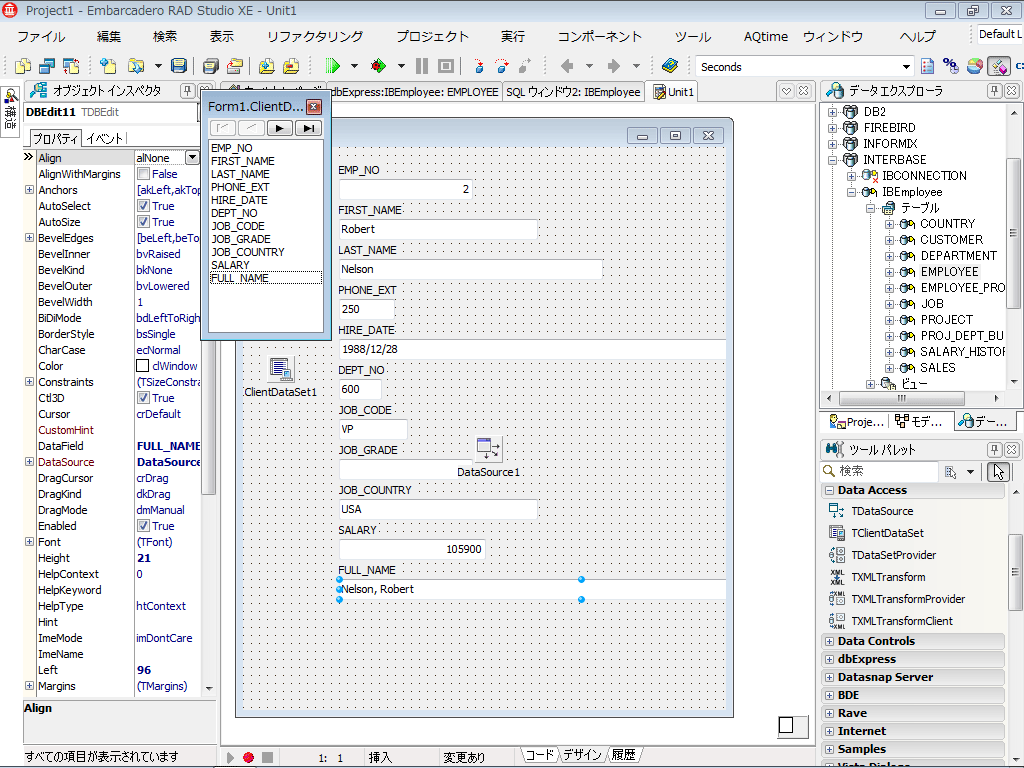Click the Remove File from Project icon
The width and height of the screenshot is (1024, 768).
(x=291, y=66)
